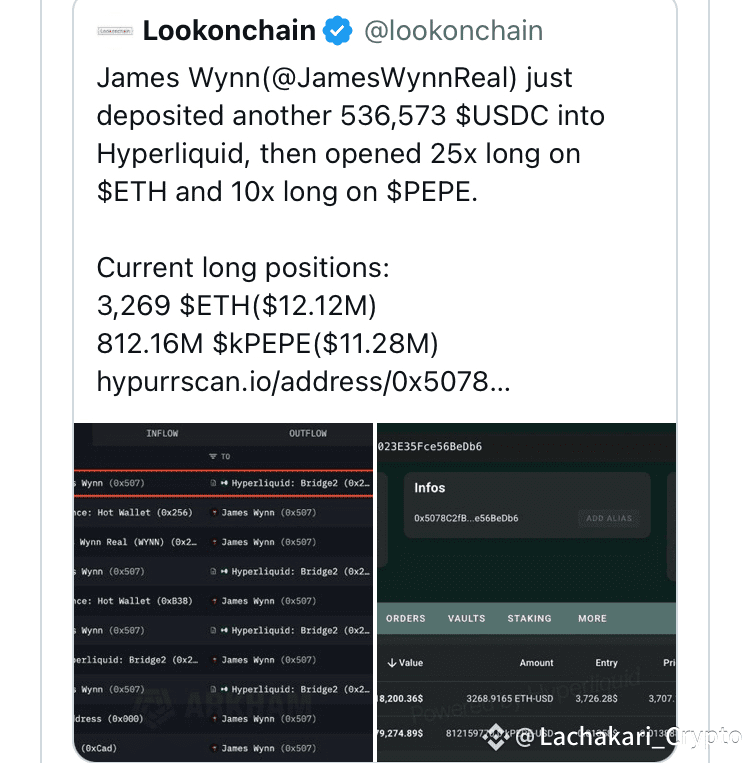This screenshot has height=763, width=750.
Task: Switch to the INFLOW tab
Action: pyautogui.click(x=162, y=433)
